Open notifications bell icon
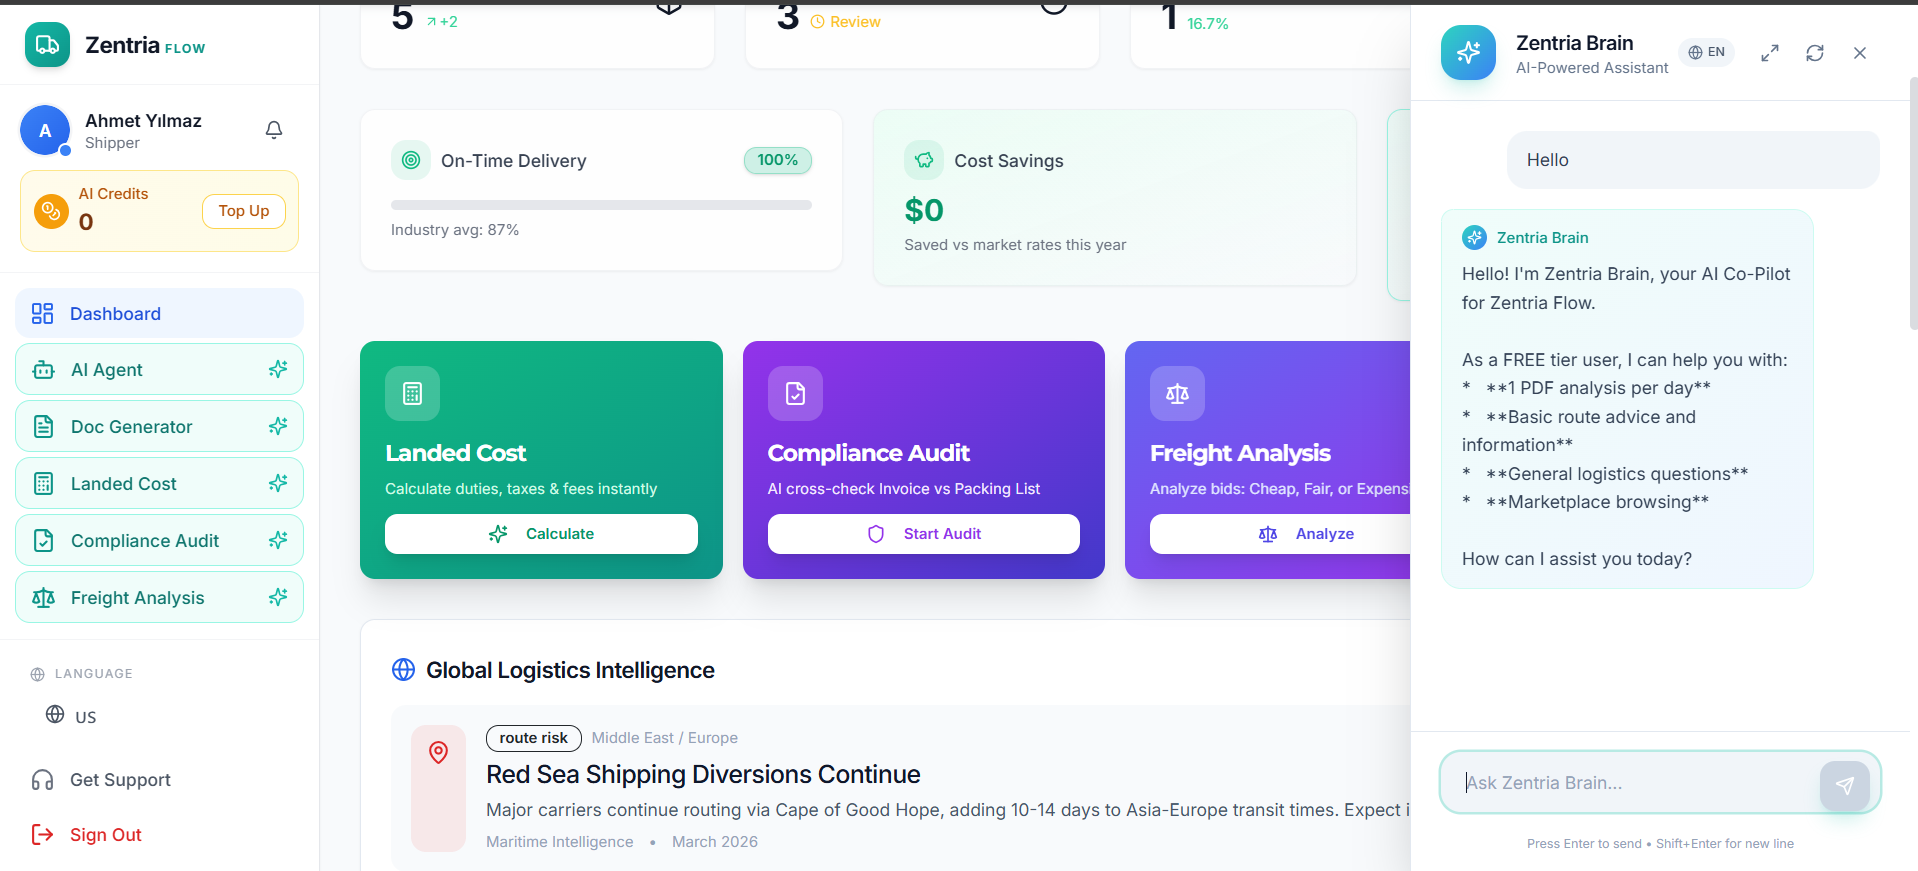This screenshot has width=1918, height=871. tap(274, 130)
